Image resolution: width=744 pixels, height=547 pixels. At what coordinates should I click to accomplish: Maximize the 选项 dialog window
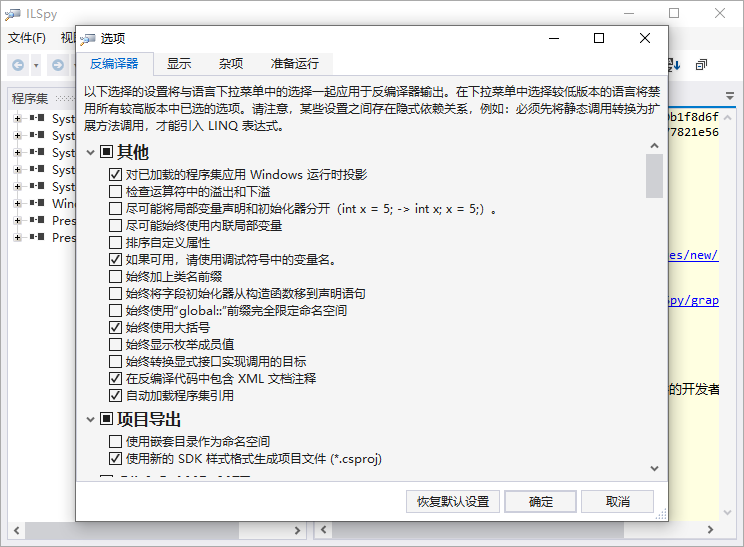pos(599,38)
